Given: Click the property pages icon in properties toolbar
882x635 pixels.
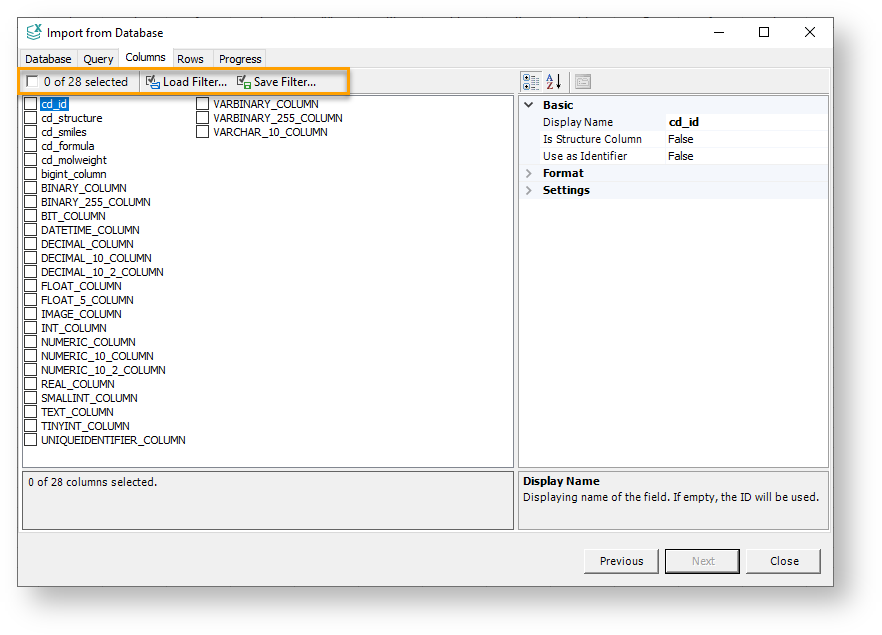Looking at the screenshot, I should (583, 81).
